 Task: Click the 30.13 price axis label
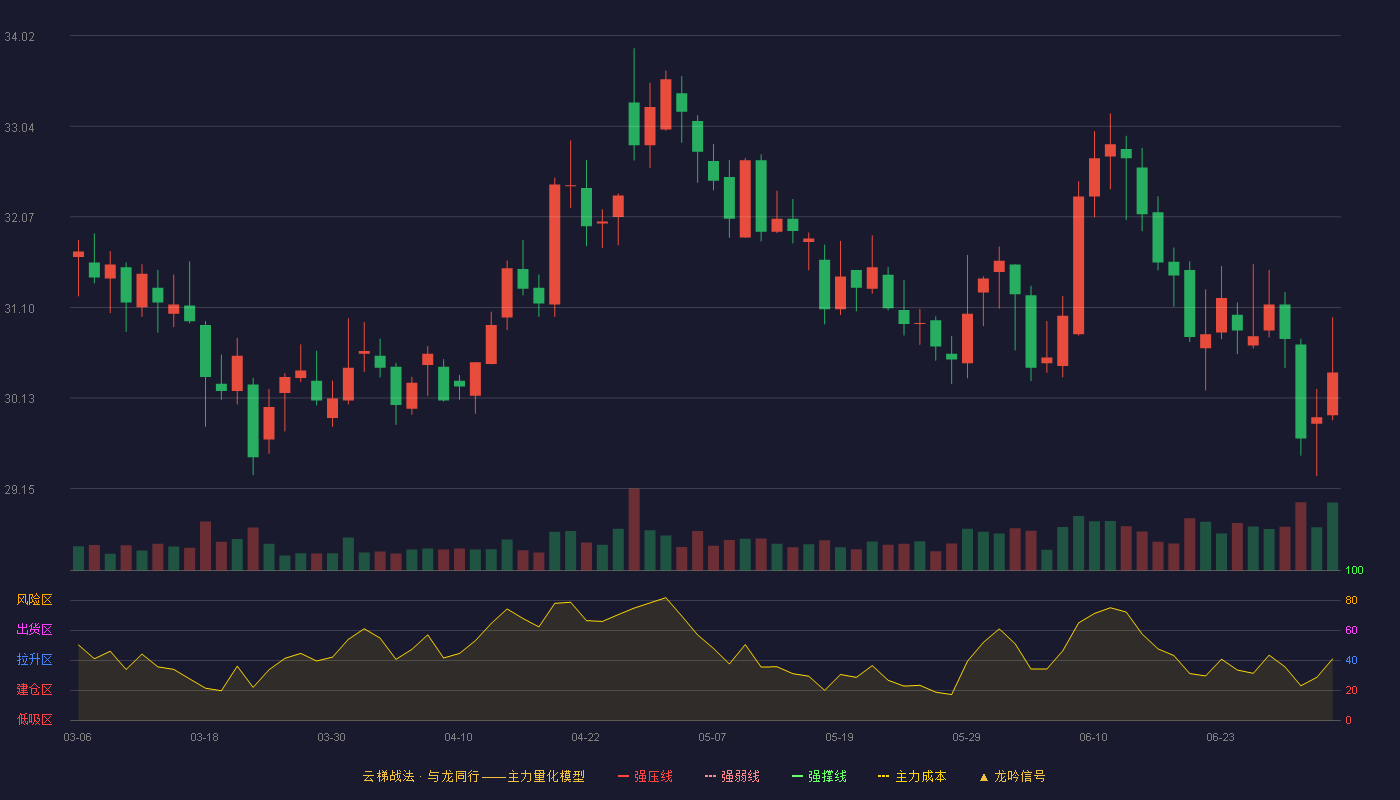pos(20,399)
